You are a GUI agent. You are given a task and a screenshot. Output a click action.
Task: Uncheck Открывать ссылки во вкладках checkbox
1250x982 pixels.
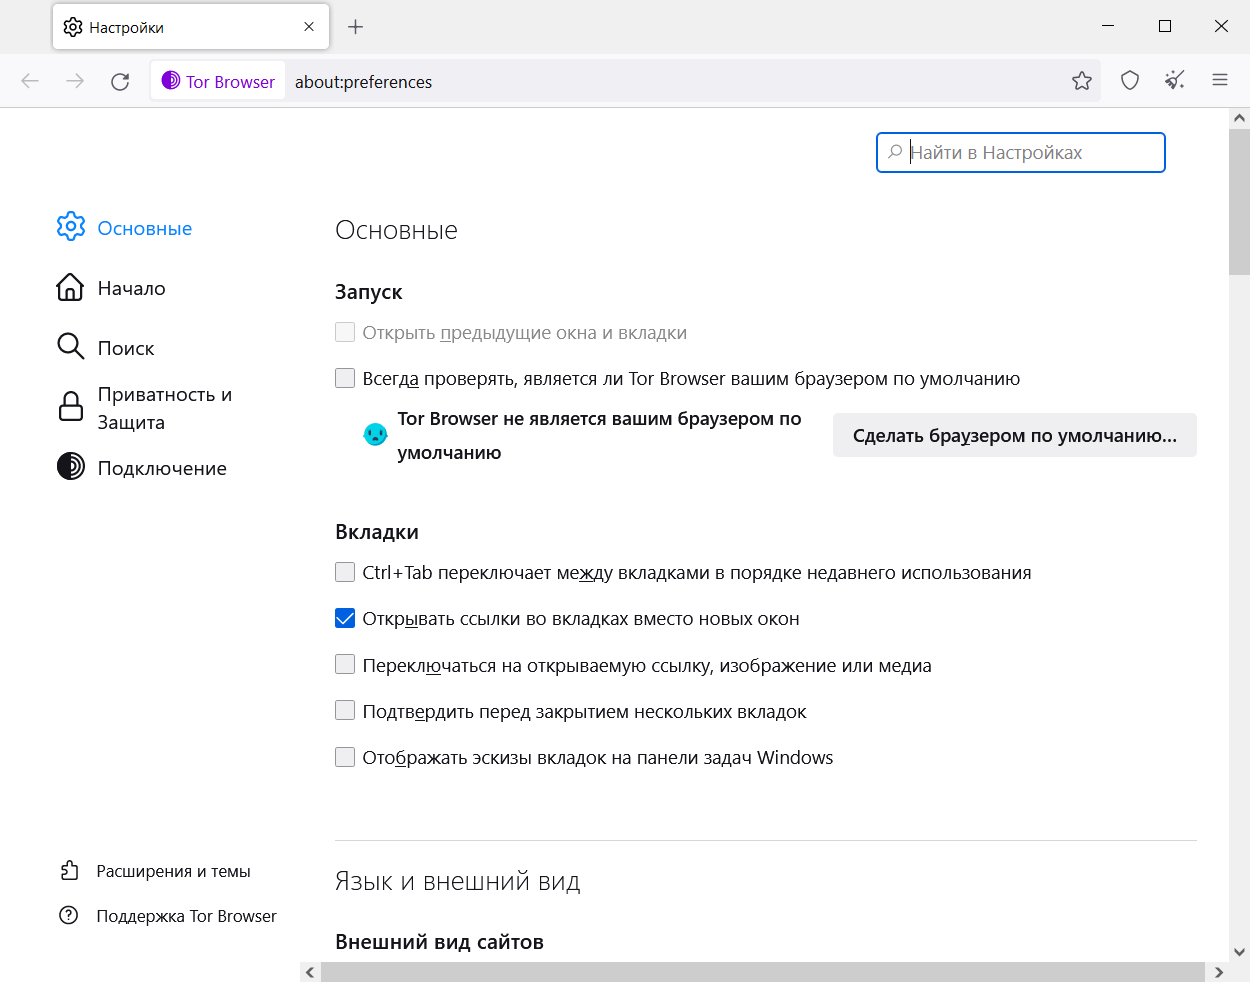(345, 618)
